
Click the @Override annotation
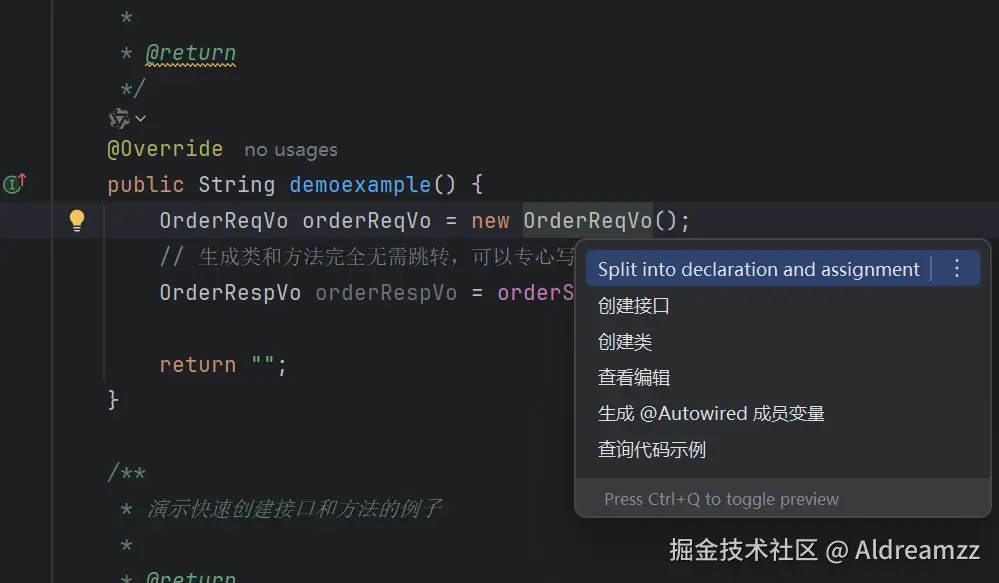click(165, 149)
